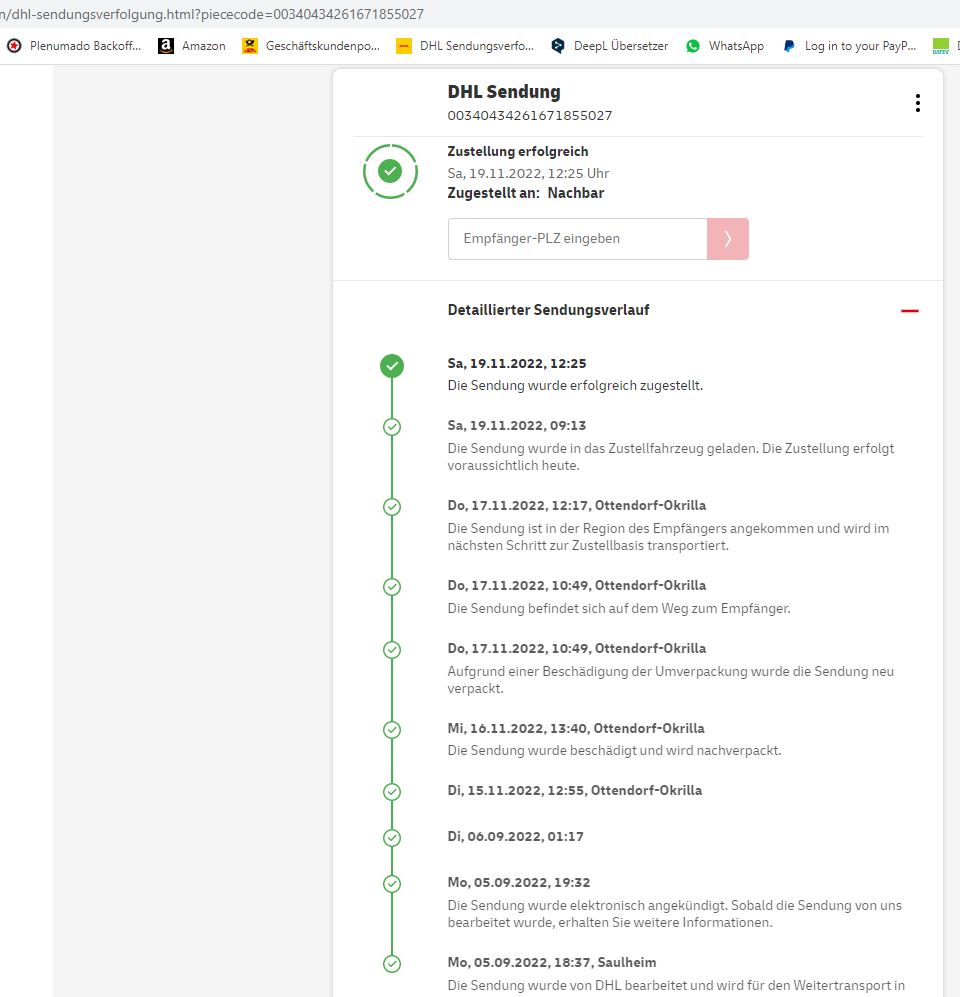The image size is (960, 997).
Task: Click the timeline marker for 05.09.2022, 18:37 Saulheim
Action: [392, 964]
